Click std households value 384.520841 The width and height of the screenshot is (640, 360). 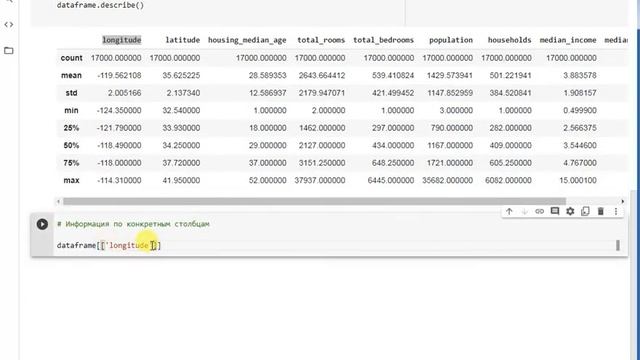point(510,93)
